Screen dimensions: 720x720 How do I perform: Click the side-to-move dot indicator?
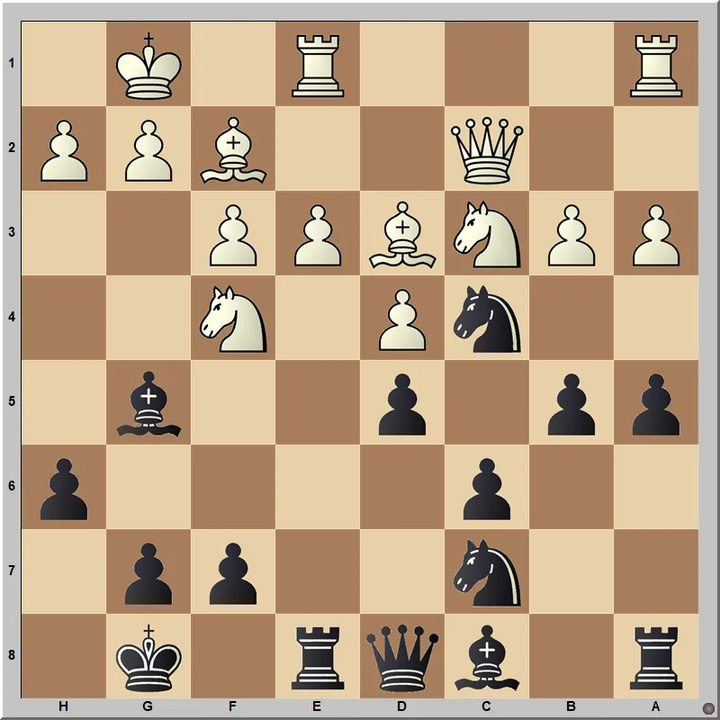(708, 708)
